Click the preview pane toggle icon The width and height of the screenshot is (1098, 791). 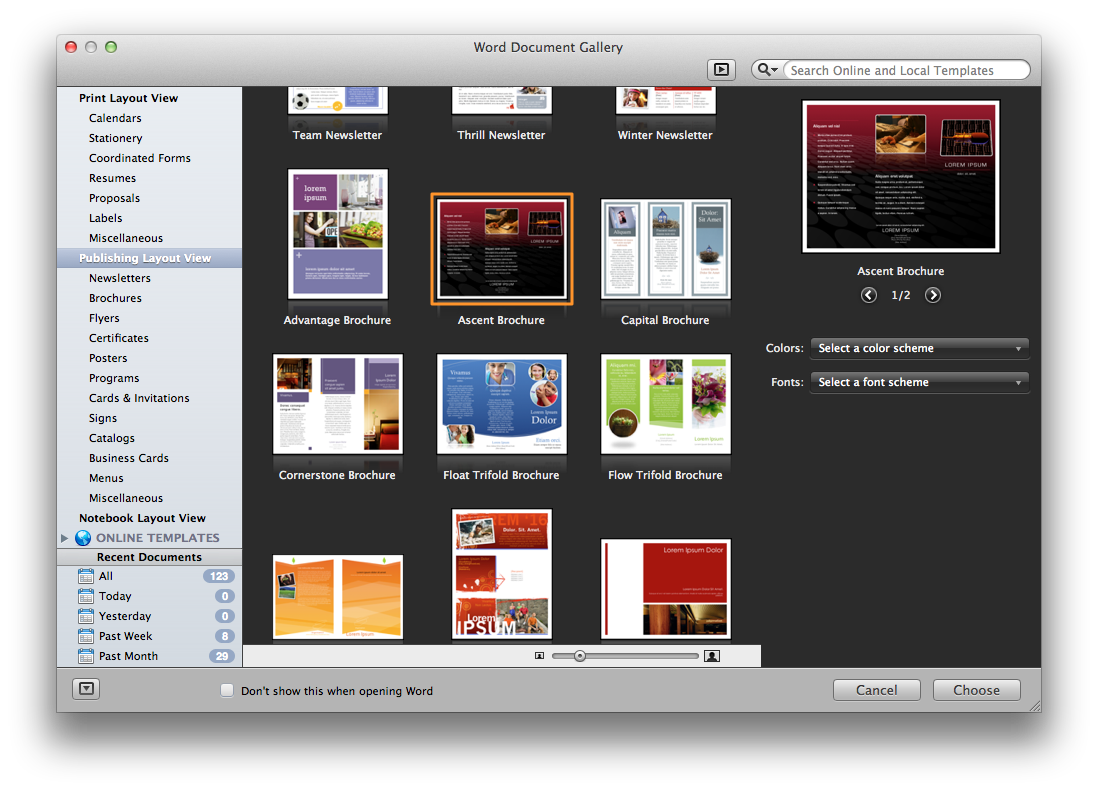(x=721, y=69)
